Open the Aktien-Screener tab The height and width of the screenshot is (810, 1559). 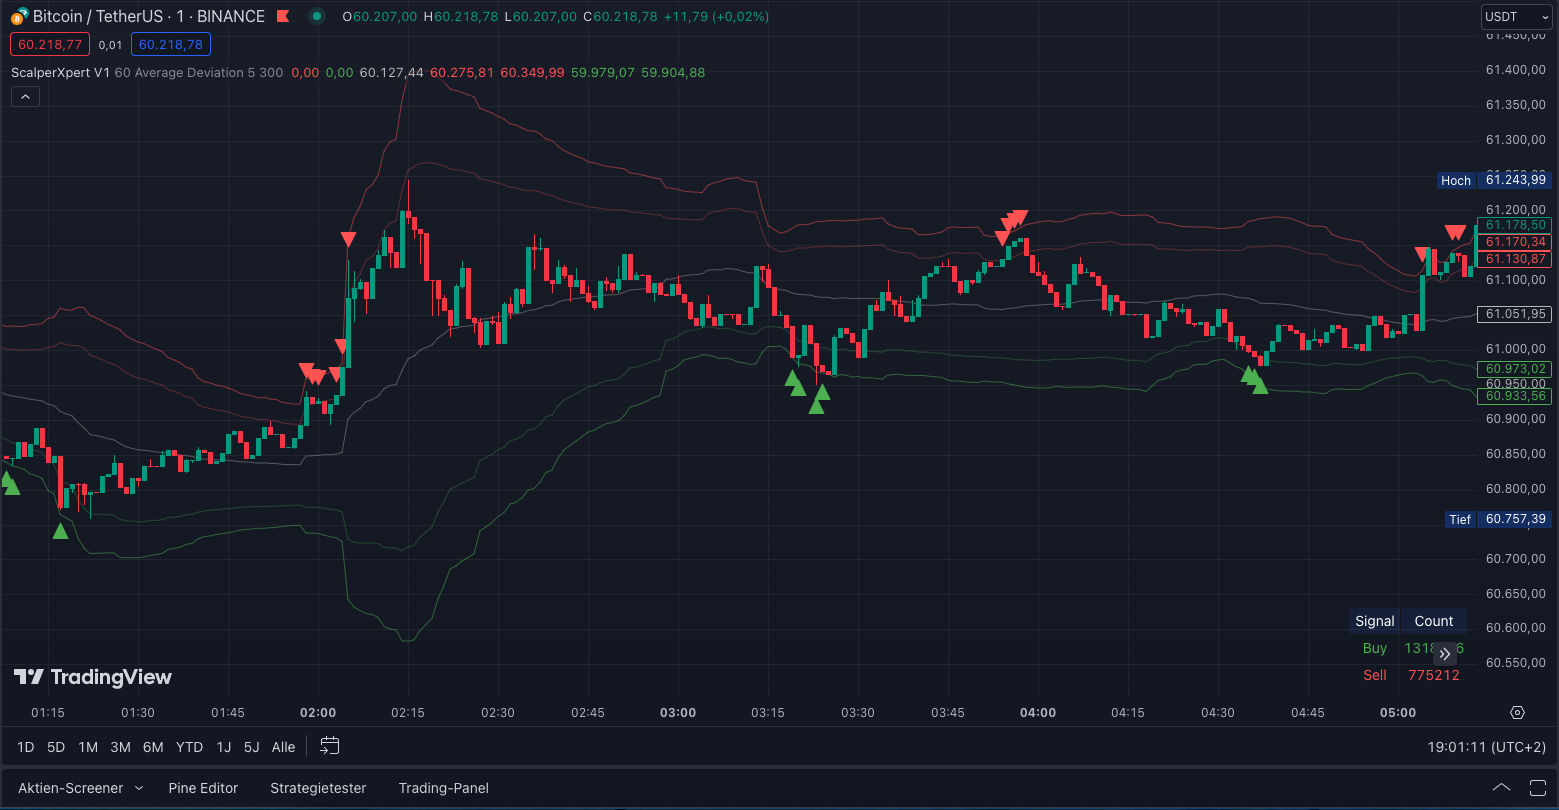coord(71,788)
